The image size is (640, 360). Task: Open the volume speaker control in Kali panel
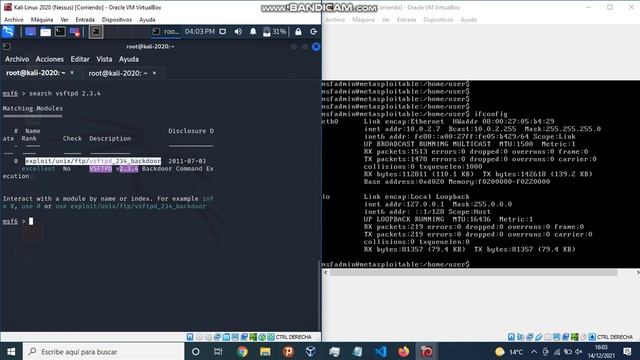coord(238,31)
